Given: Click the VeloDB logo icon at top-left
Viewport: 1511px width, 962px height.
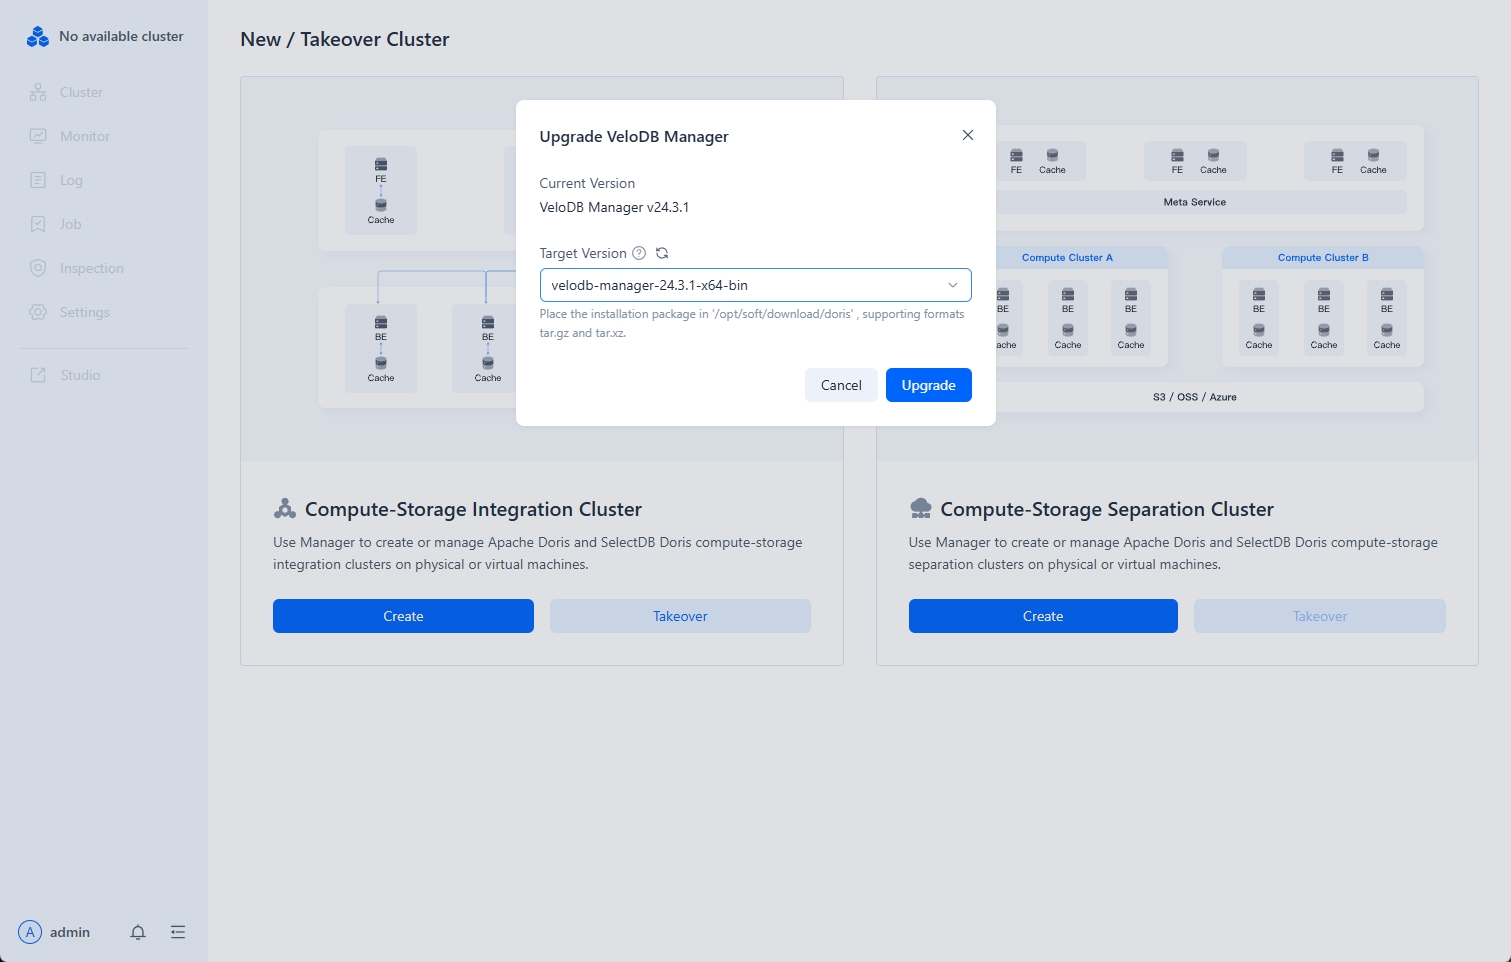Looking at the screenshot, I should click(38, 37).
